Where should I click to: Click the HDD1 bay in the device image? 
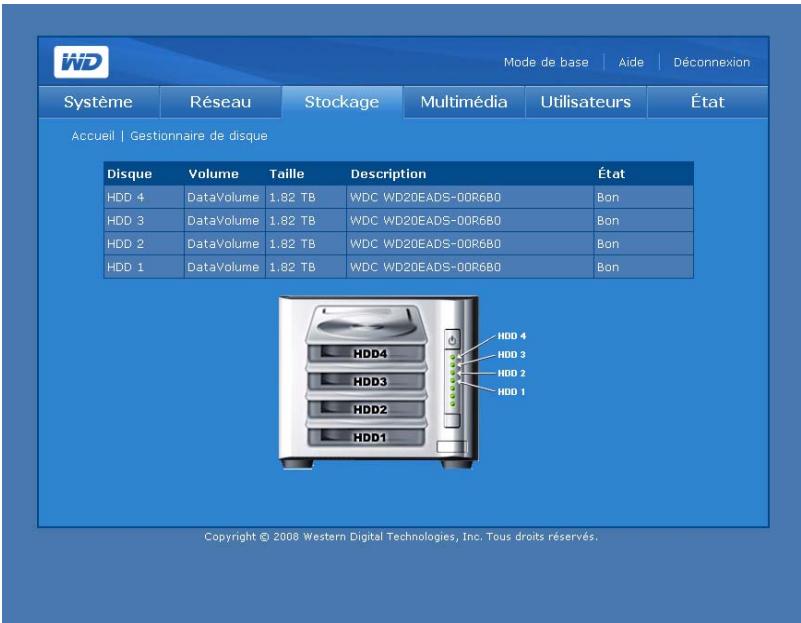[366, 437]
